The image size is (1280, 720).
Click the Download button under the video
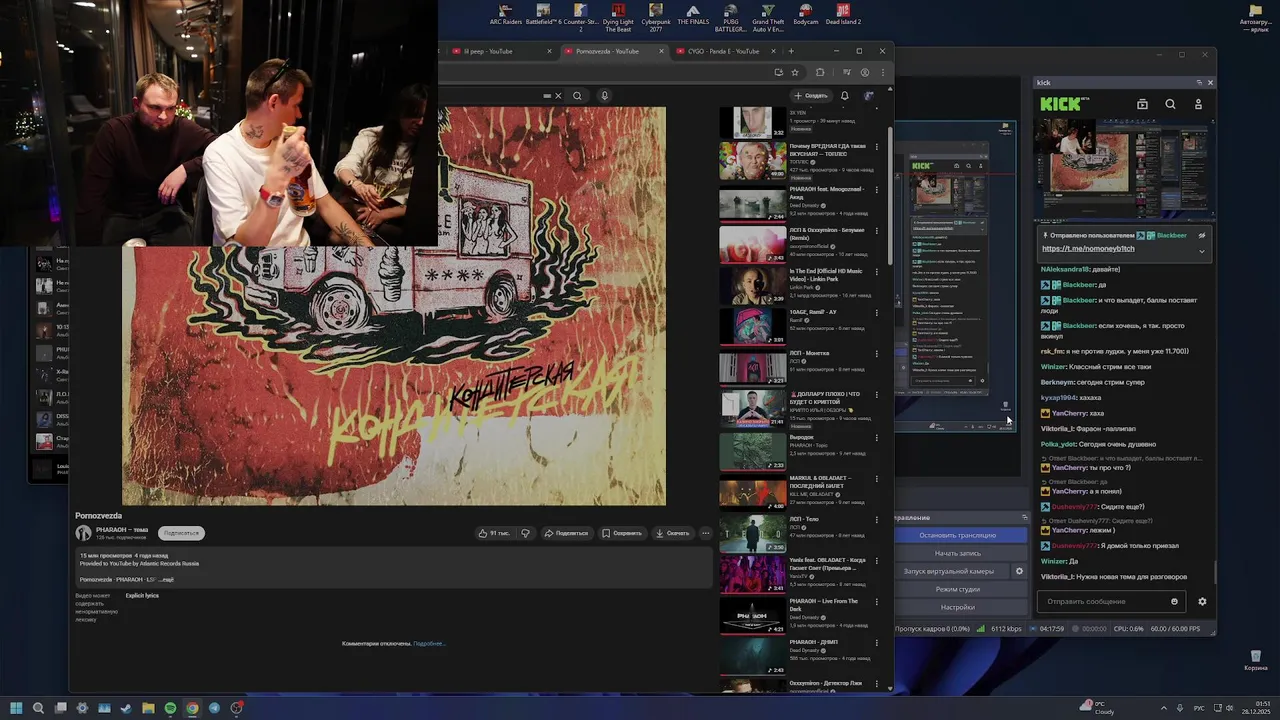point(672,533)
